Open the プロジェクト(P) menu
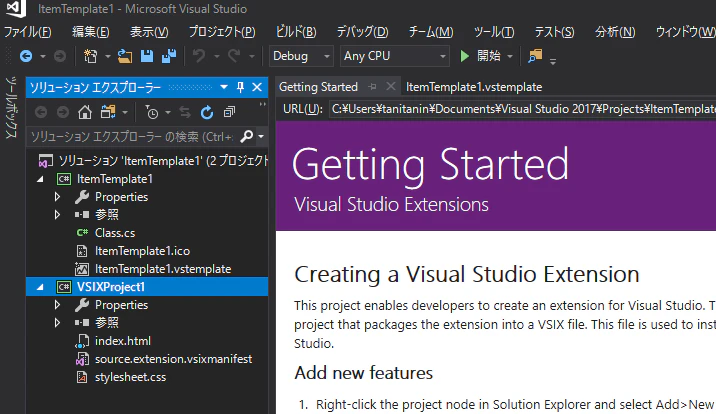Image resolution: width=716 pixels, height=414 pixels. pos(222,32)
